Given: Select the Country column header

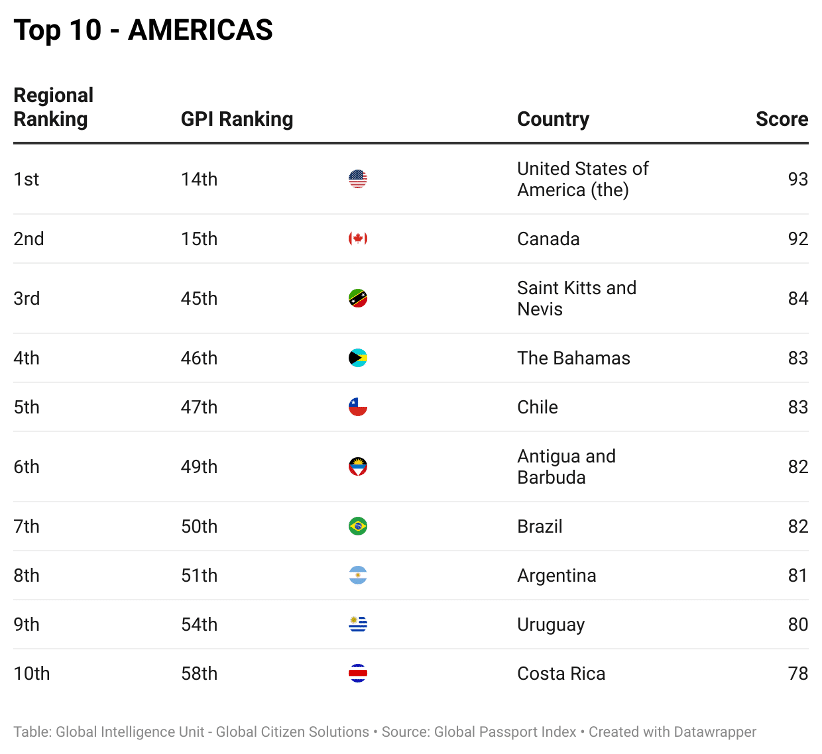Looking at the screenshot, I should pyautogui.click(x=553, y=119).
